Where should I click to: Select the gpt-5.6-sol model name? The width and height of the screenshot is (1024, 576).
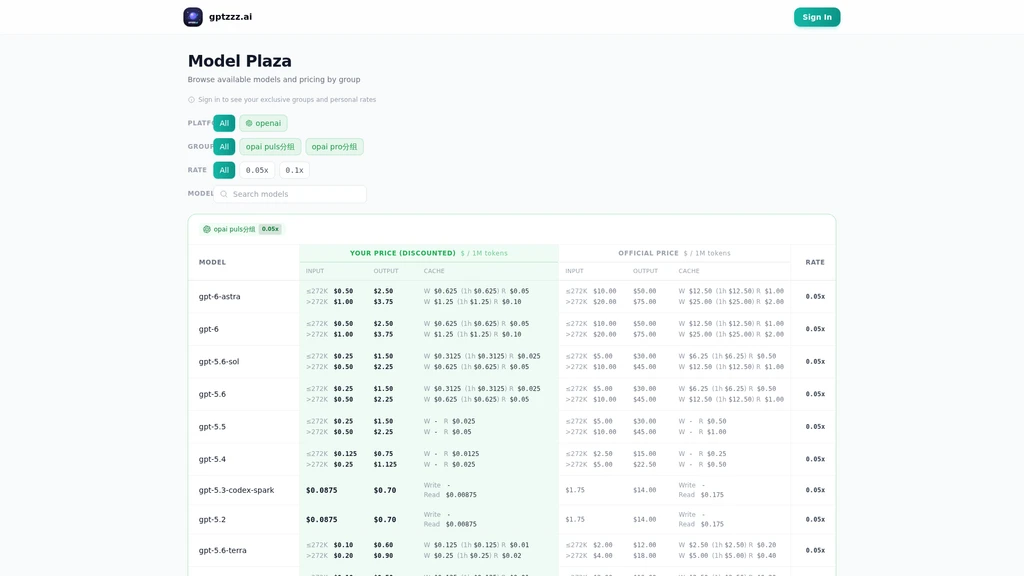[x=219, y=362]
